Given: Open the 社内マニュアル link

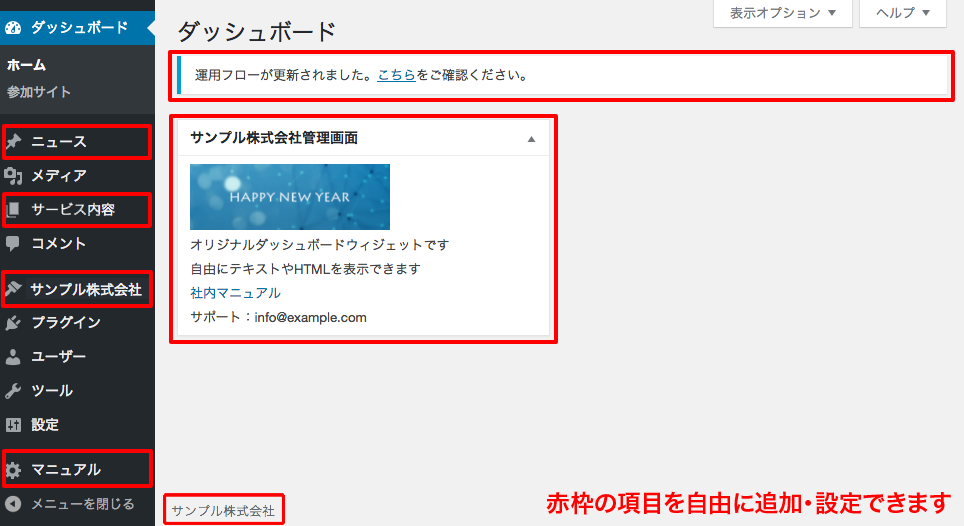Looking at the screenshot, I should point(235,294).
